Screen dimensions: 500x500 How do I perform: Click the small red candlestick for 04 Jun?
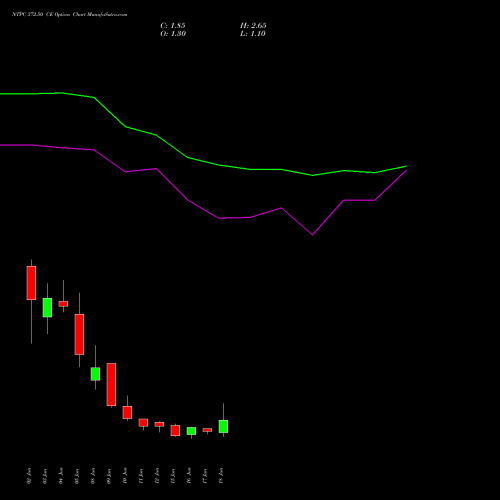tap(63, 304)
